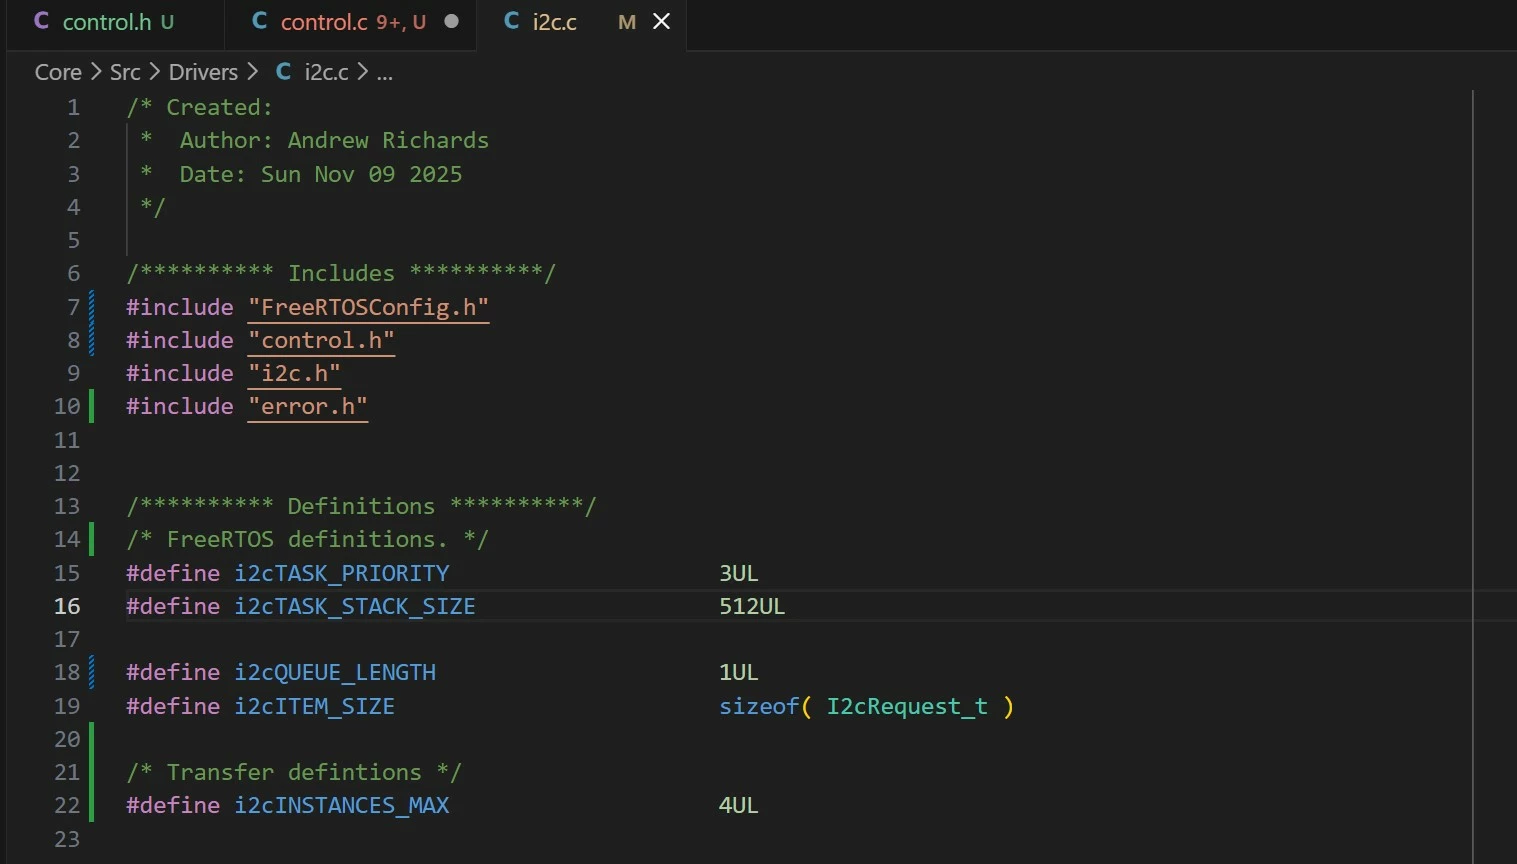Image resolution: width=1517 pixels, height=864 pixels.
Task: Click the i2cINSTANCES_MAX macro name
Action: tap(342, 805)
